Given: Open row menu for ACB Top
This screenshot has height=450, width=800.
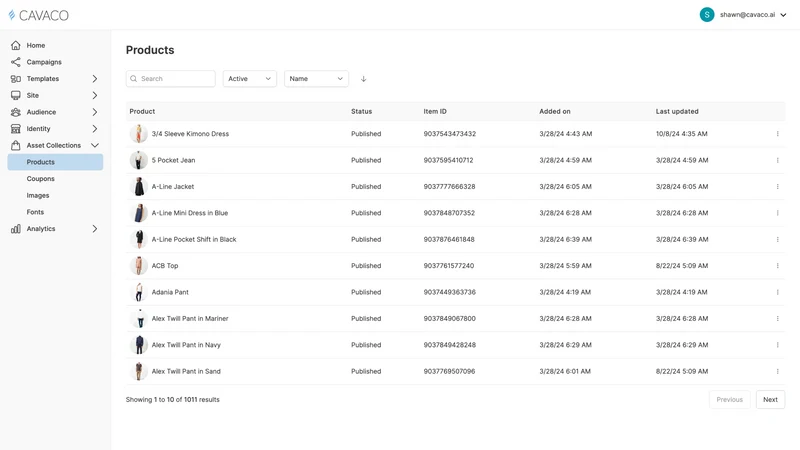Looking at the screenshot, I should (778, 266).
